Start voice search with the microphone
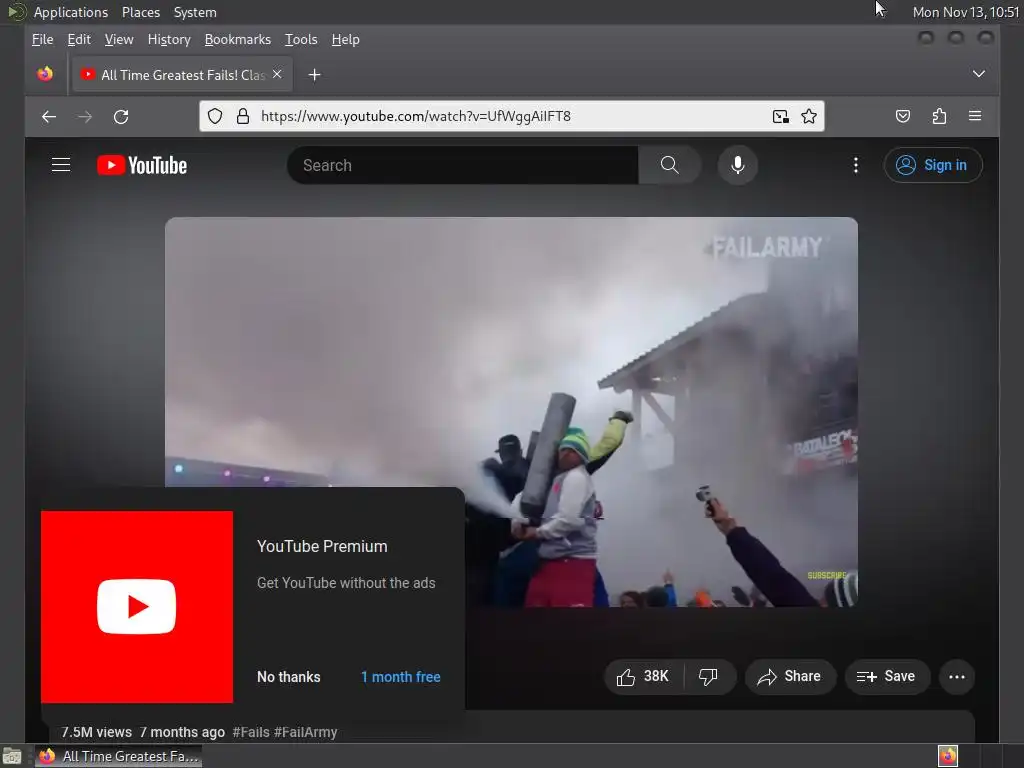This screenshot has height=768, width=1024. 737,165
